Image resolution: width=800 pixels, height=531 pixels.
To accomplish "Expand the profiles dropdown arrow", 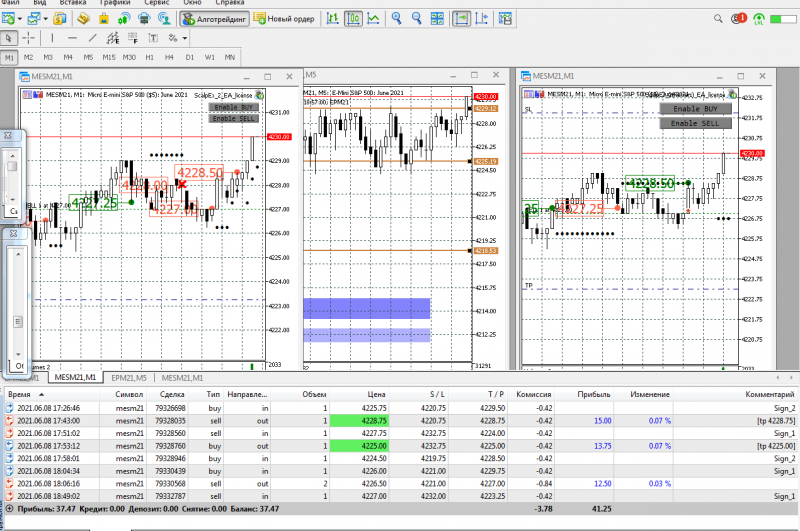I will click(45, 19).
